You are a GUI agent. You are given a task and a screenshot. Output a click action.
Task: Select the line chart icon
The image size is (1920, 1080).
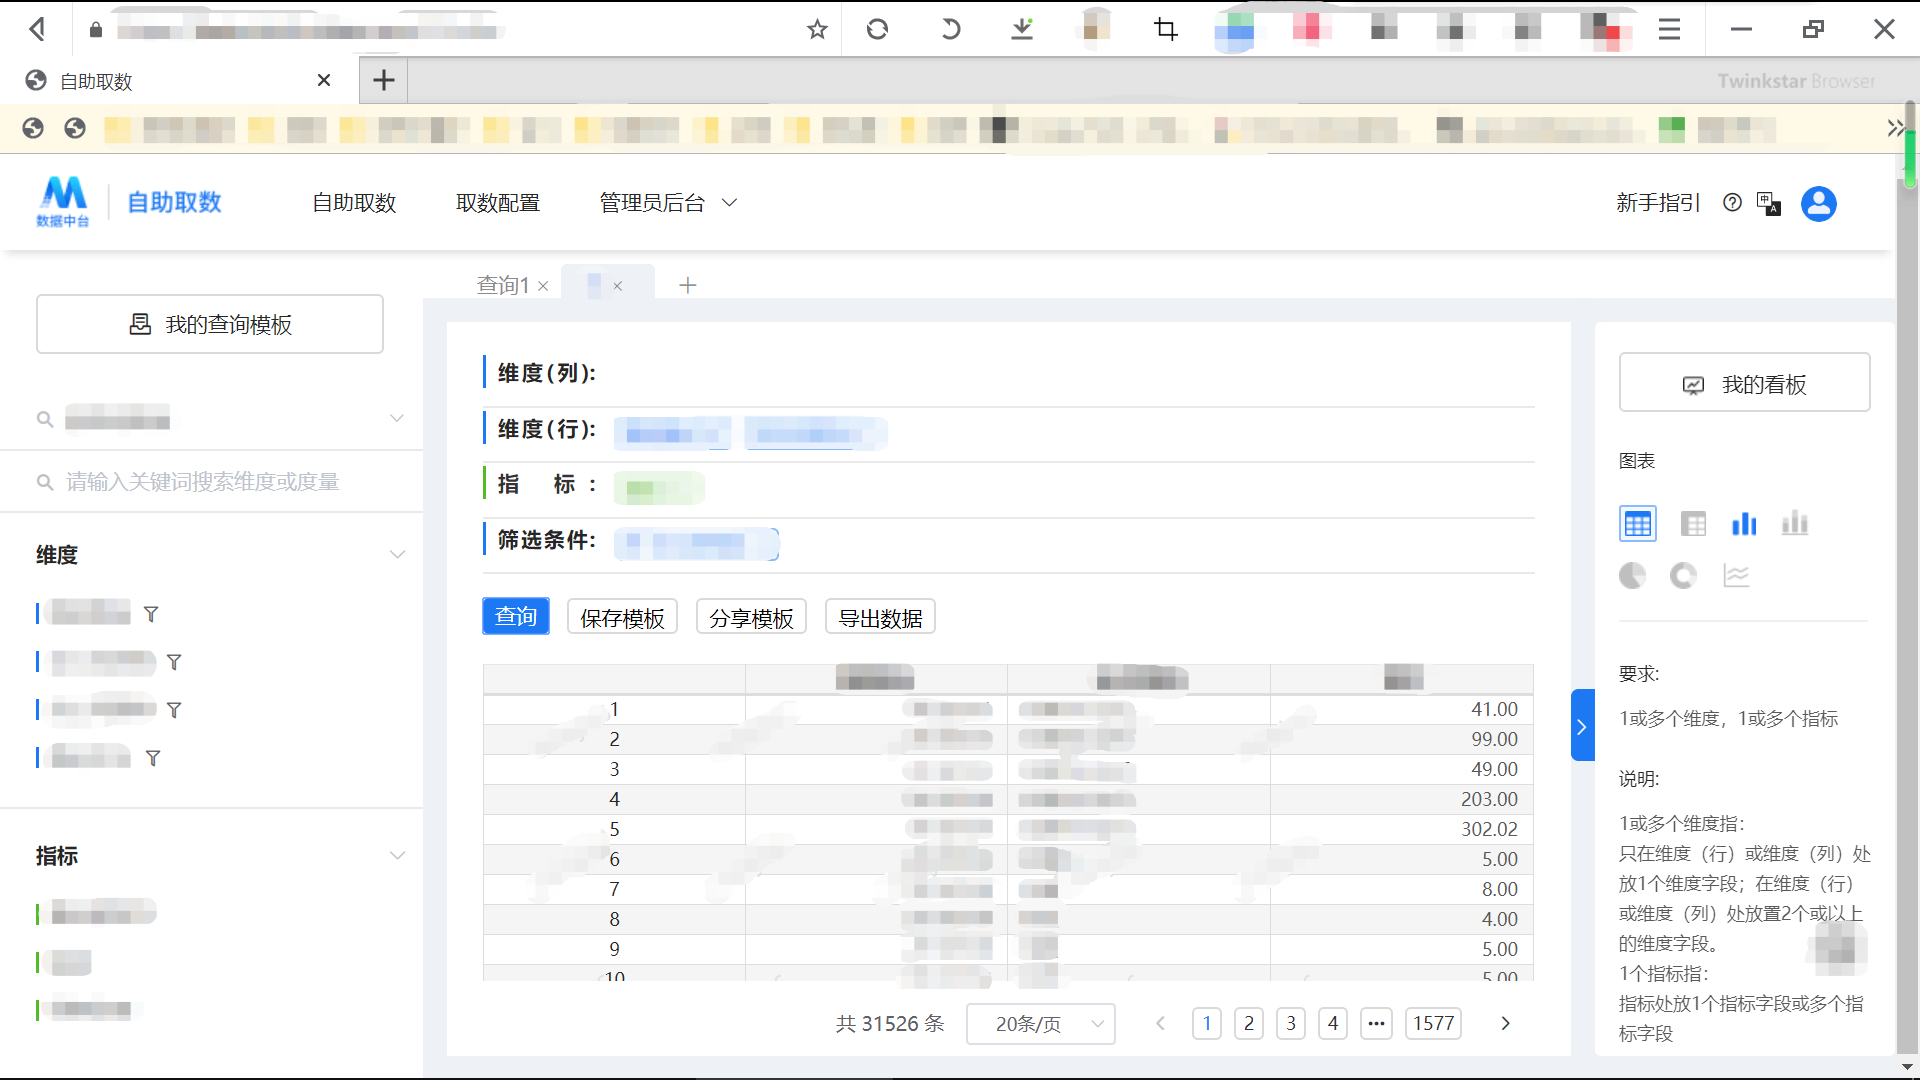pos(1736,575)
